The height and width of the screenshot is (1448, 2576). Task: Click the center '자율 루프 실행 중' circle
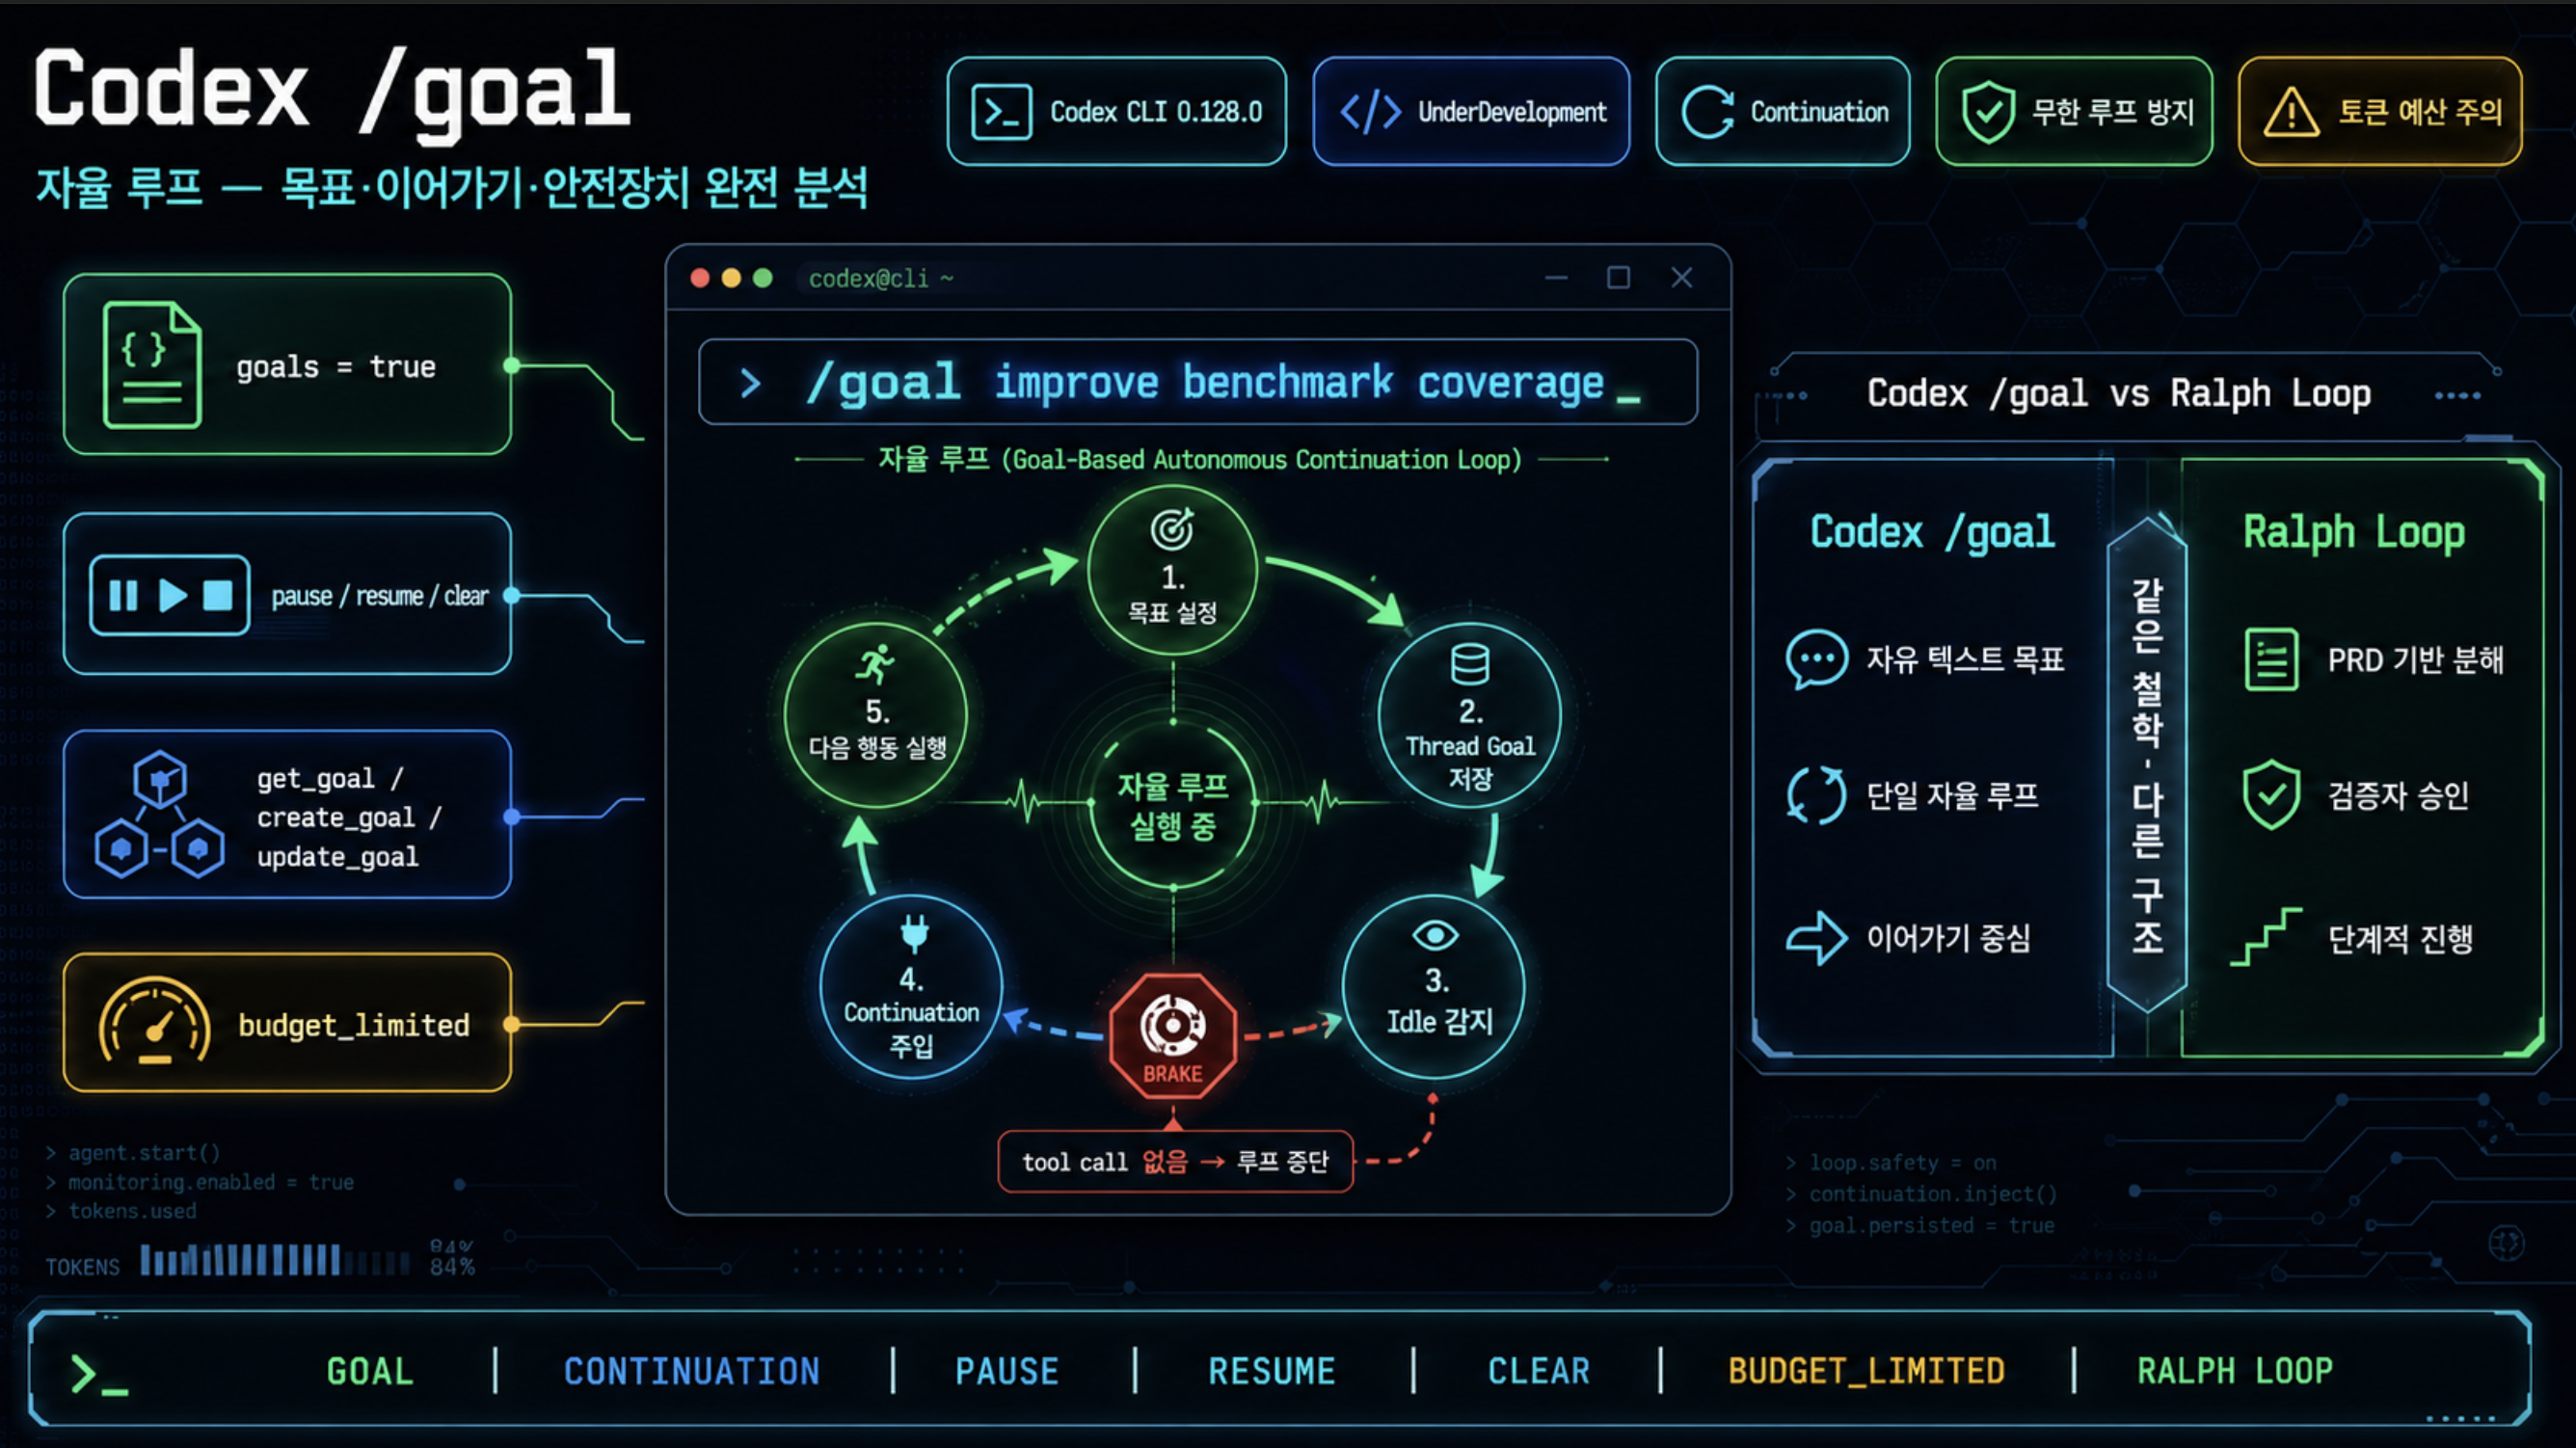tap(1173, 805)
